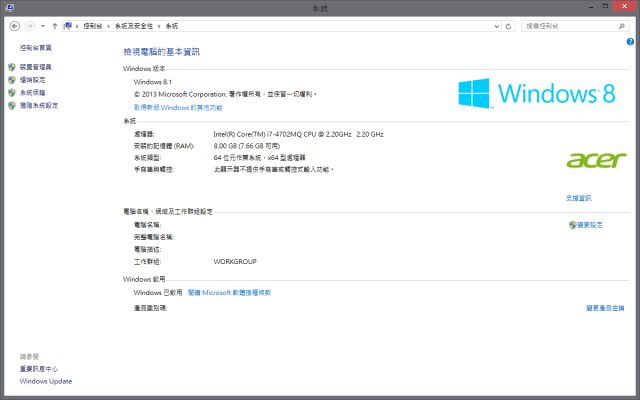Maximize the 系統 window
The width and height of the screenshot is (640, 400).
(x=605, y=6)
